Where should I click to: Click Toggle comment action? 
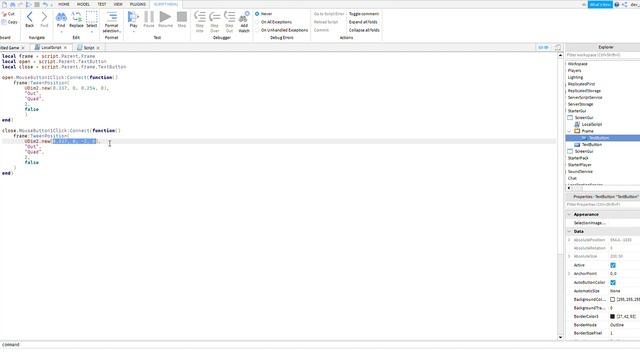(x=364, y=14)
